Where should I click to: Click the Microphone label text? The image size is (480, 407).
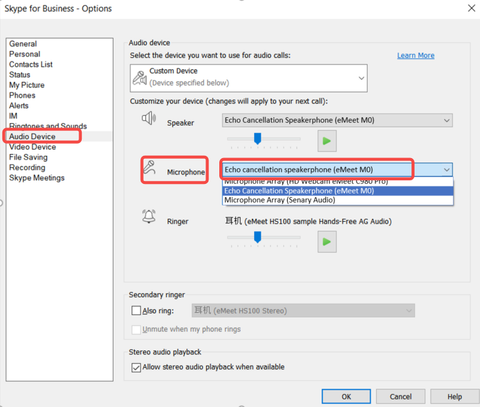click(x=186, y=172)
